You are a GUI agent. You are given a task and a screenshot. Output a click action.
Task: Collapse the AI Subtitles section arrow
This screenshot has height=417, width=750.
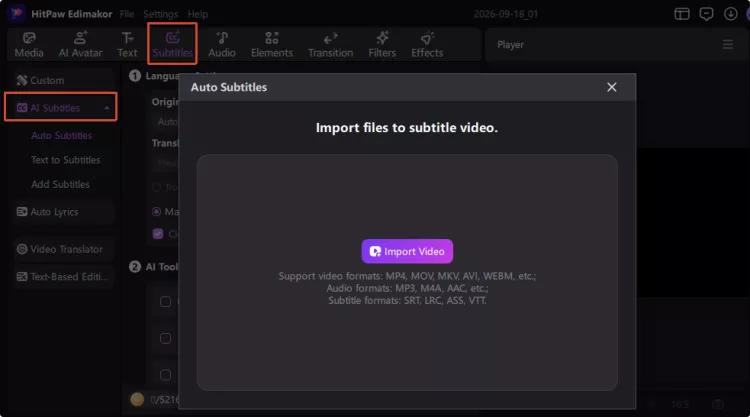[107, 108]
